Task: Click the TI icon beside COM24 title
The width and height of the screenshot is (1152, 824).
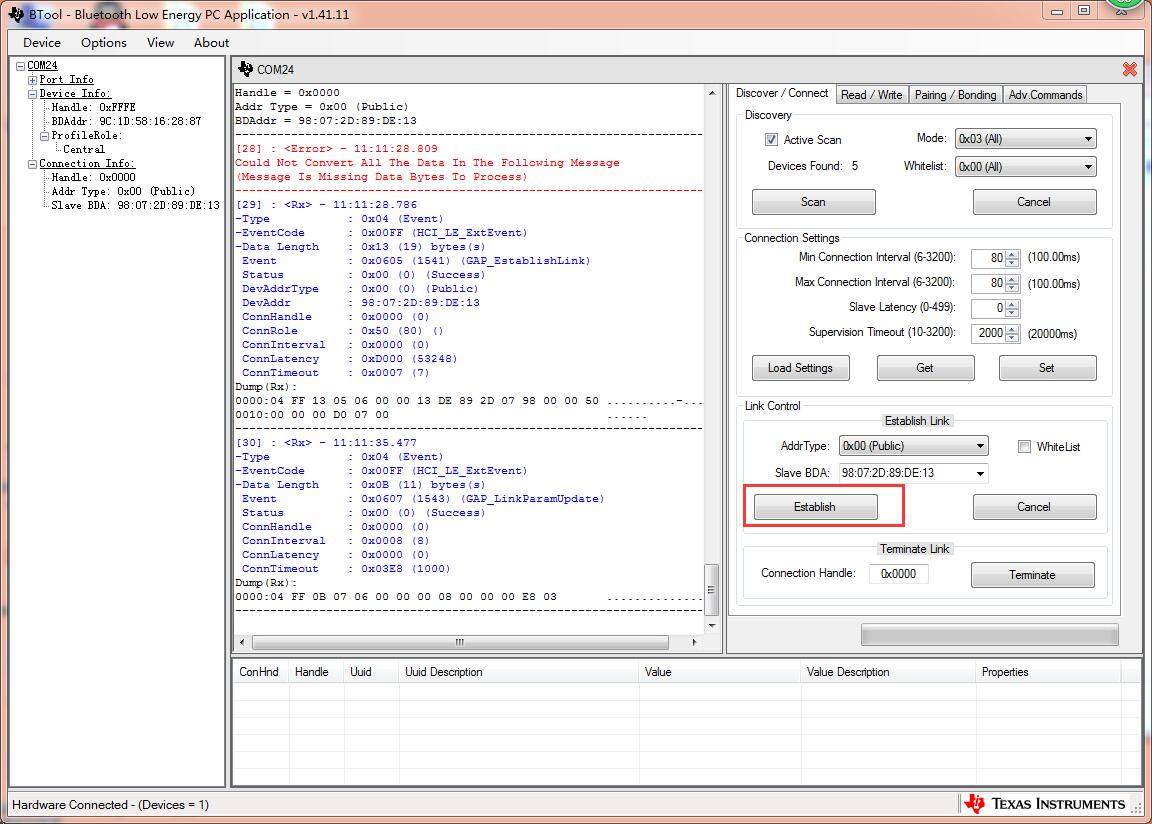Action: coord(246,70)
